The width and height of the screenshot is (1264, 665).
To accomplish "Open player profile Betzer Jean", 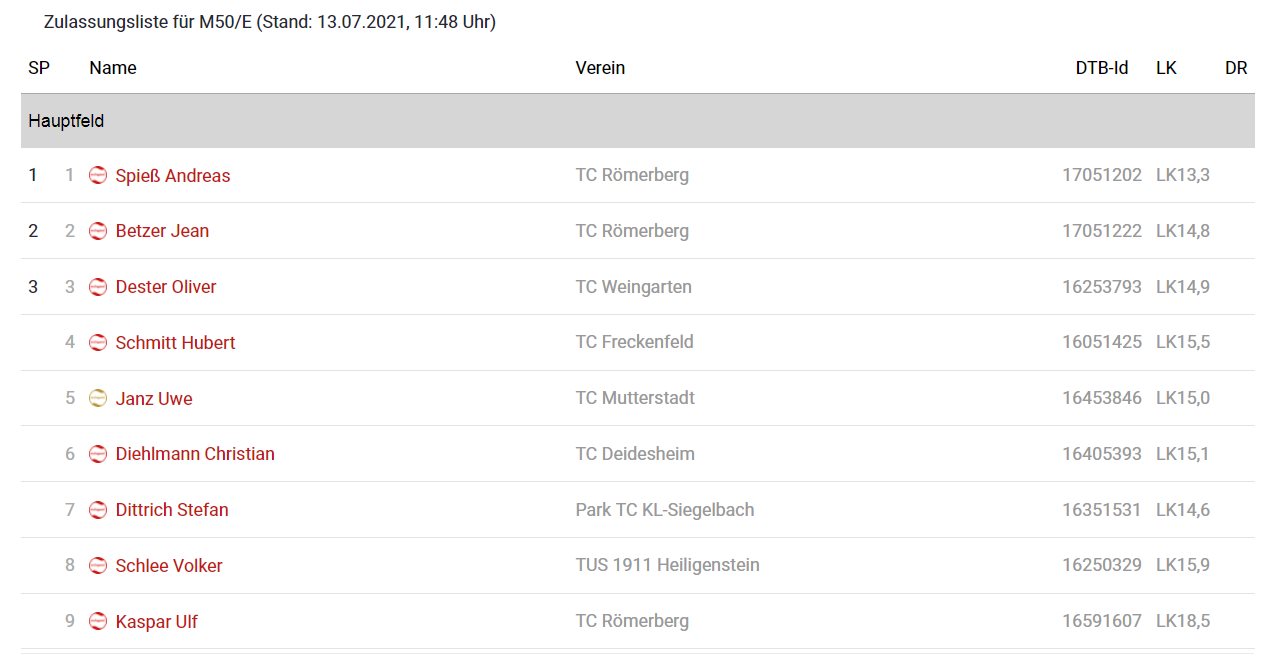I will 162,231.
